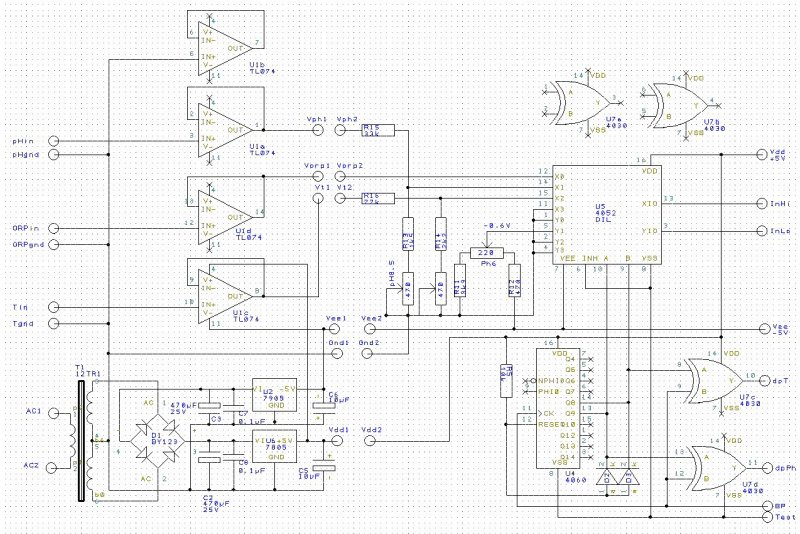
Task: Select the U7c XOR gate driving dpT
Action: (x=712, y=381)
